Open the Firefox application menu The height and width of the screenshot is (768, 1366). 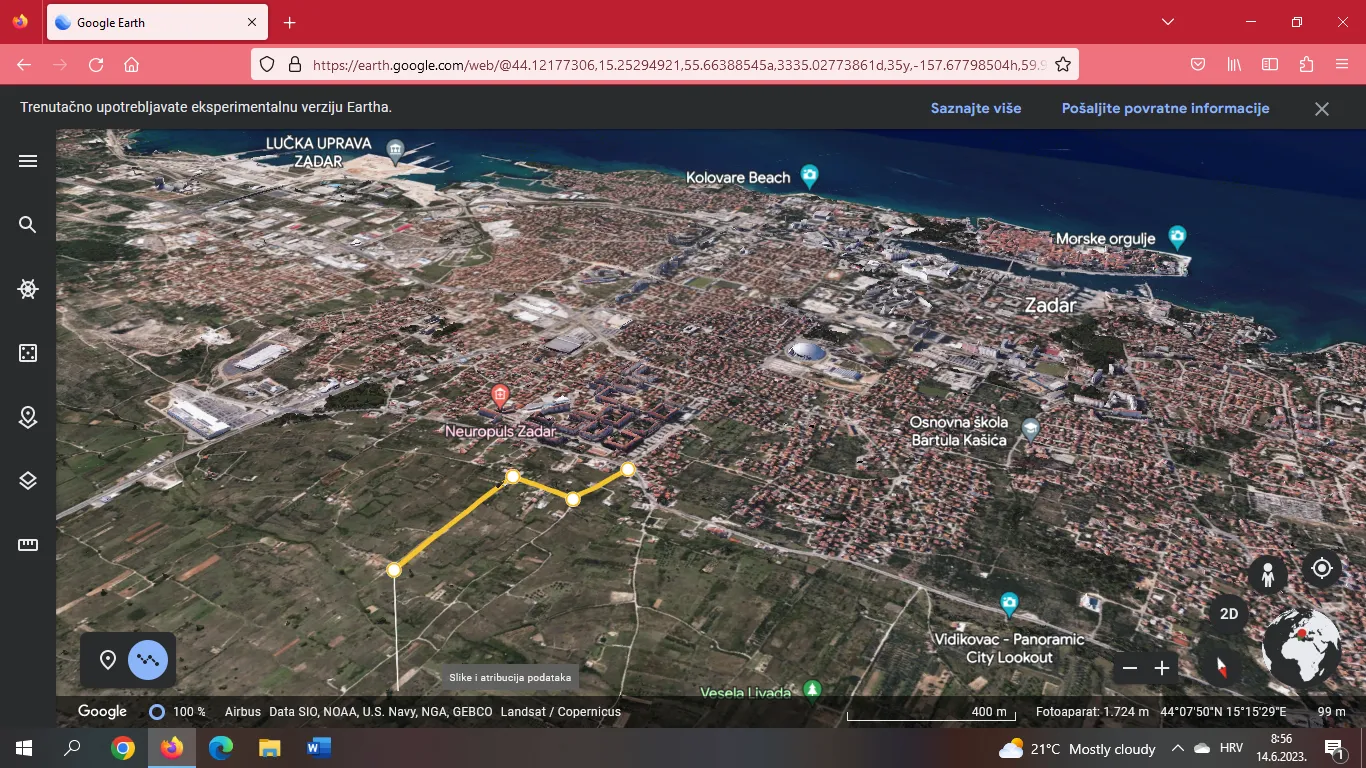(1342, 65)
